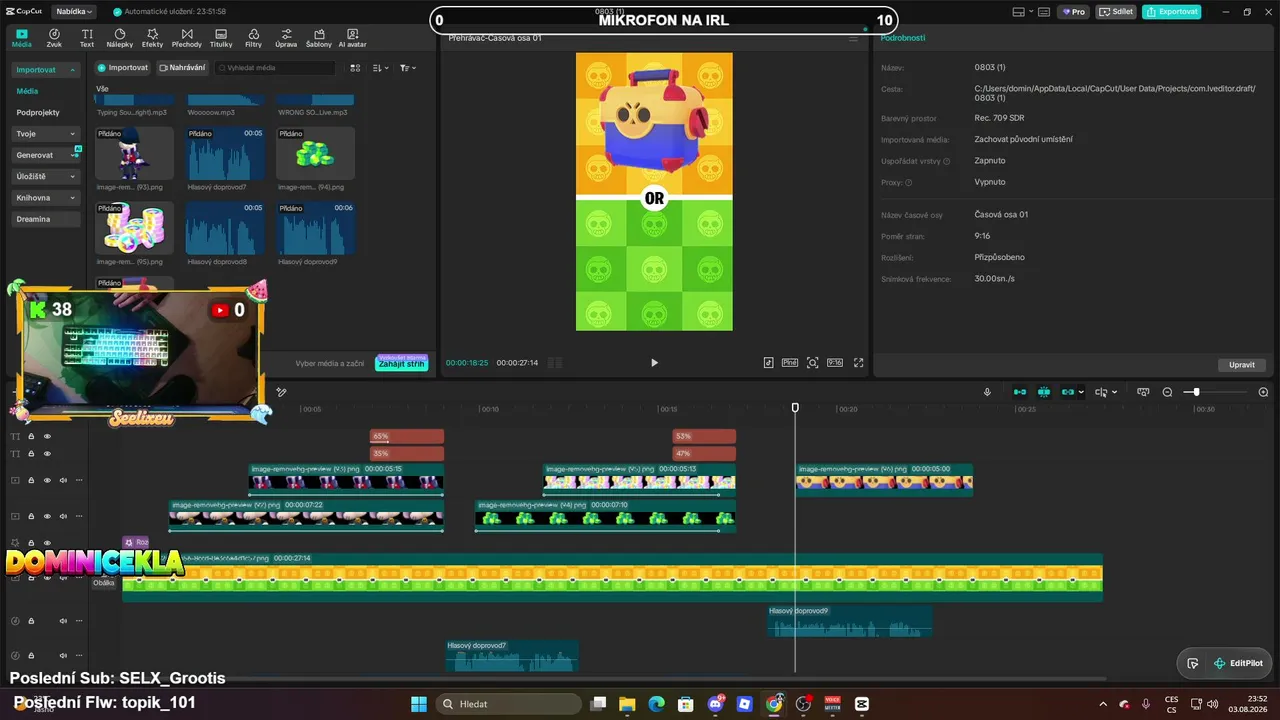Open Dreamina in the sidebar
Image resolution: width=1280 pixels, height=720 pixels.
(46, 219)
